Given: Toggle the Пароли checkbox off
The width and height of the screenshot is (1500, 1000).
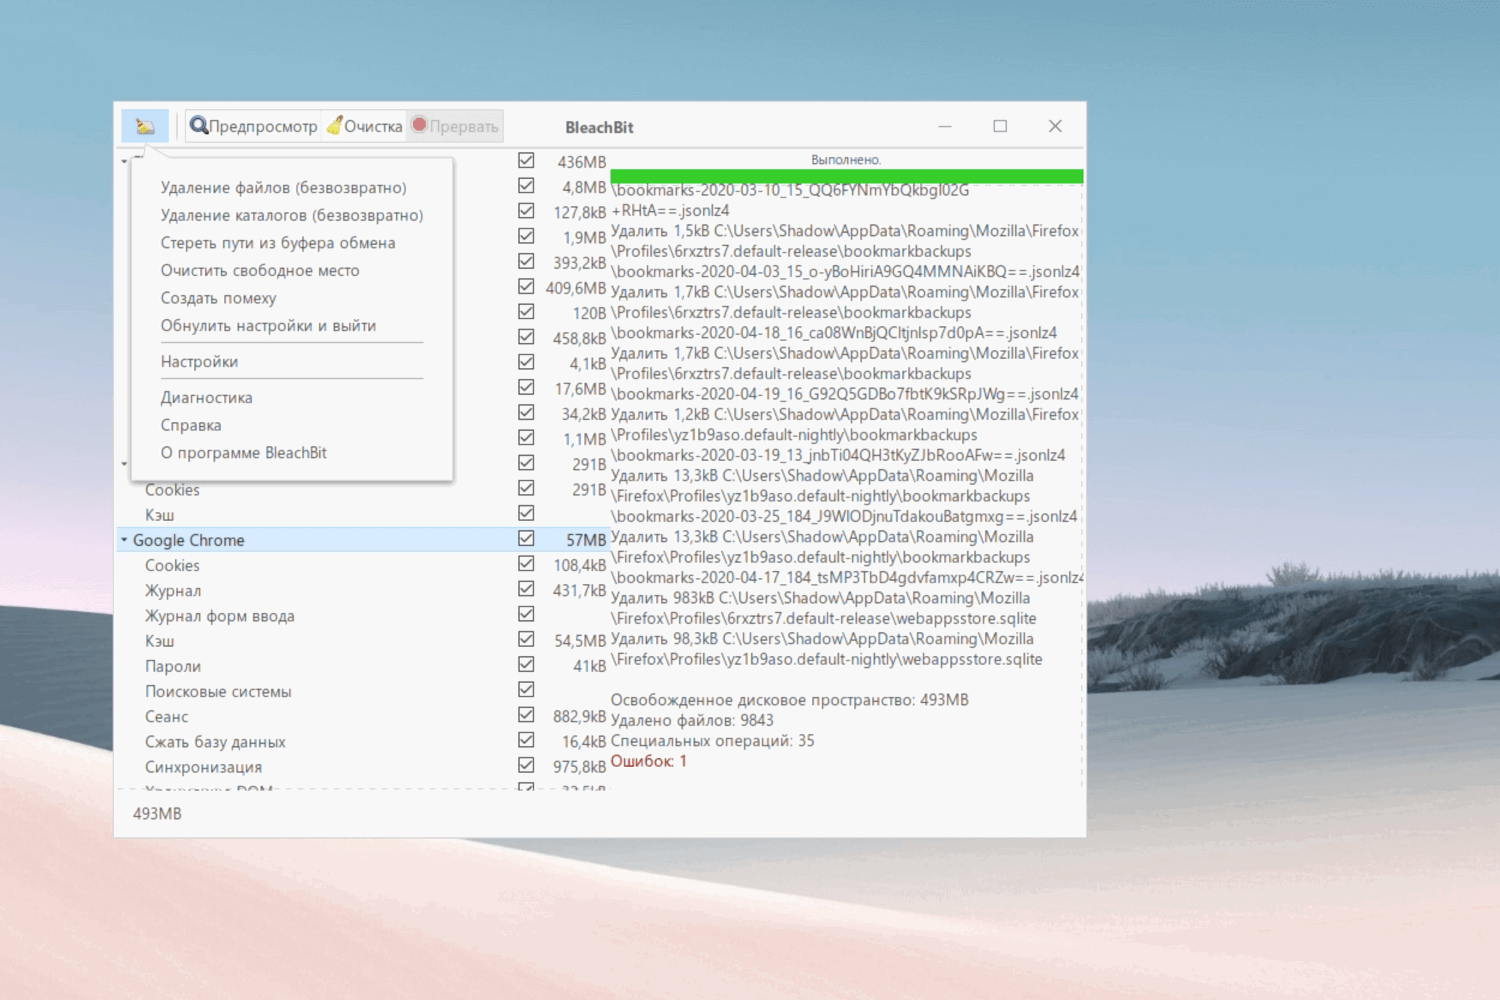Looking at the screenshot, I should pyautogui.click(x=526, y=664).
